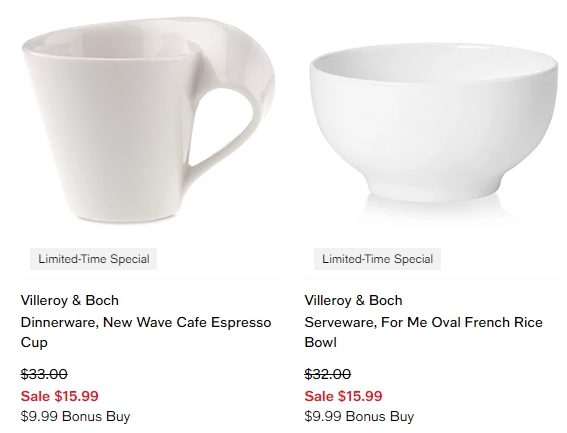Viewport: 567px width, 433px height.
Task: Open Dinnerware, New Wave Cafe Espresso Cup title
Action: point(146,332)
